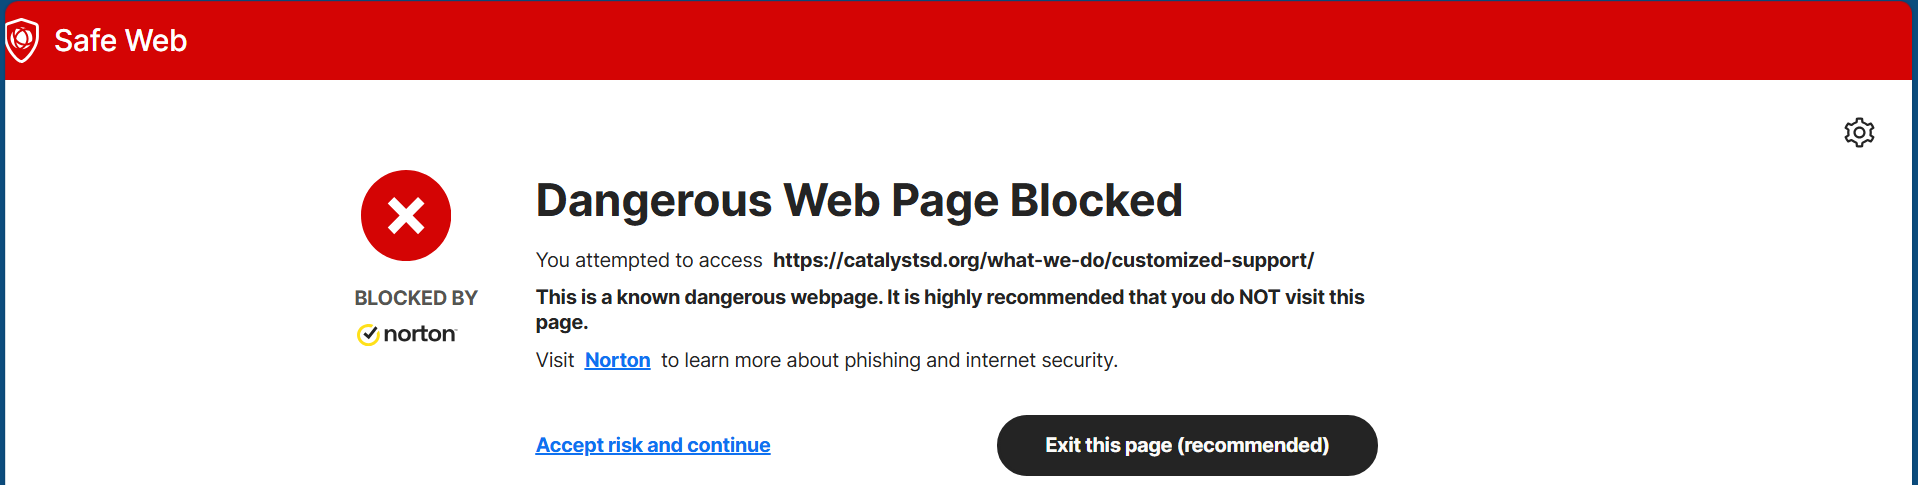This screenshot has width=1918, height=485.
Task: Click the Safe Web shield logo
Action: 22,40
